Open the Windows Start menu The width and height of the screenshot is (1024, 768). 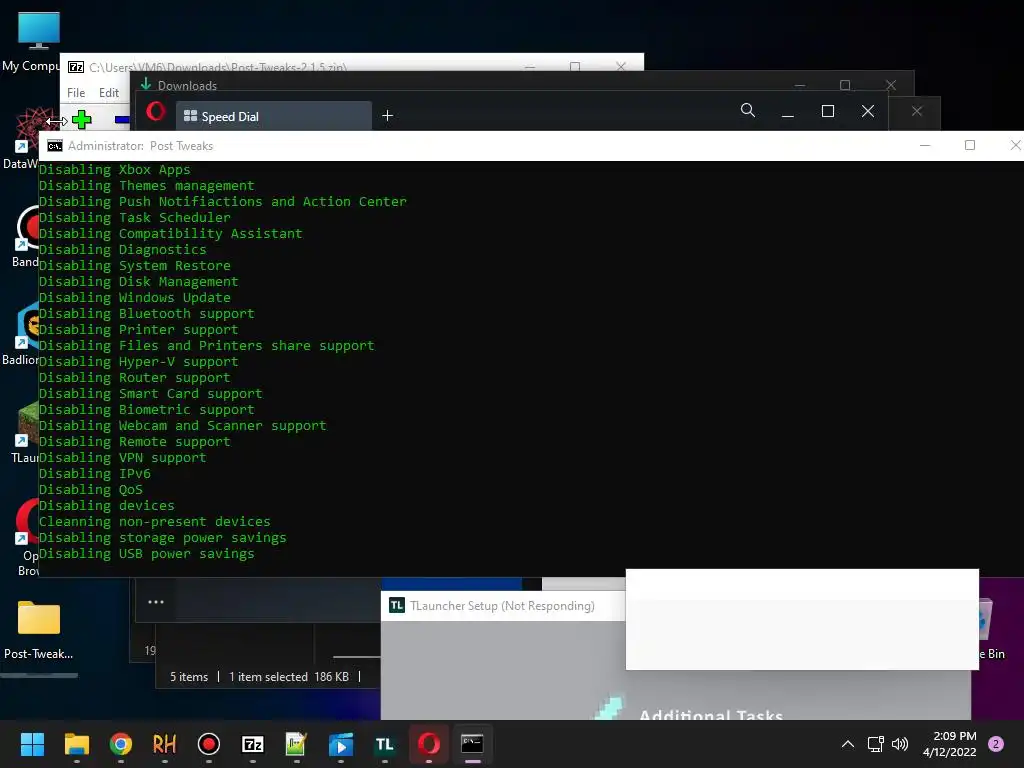point(32,744)
